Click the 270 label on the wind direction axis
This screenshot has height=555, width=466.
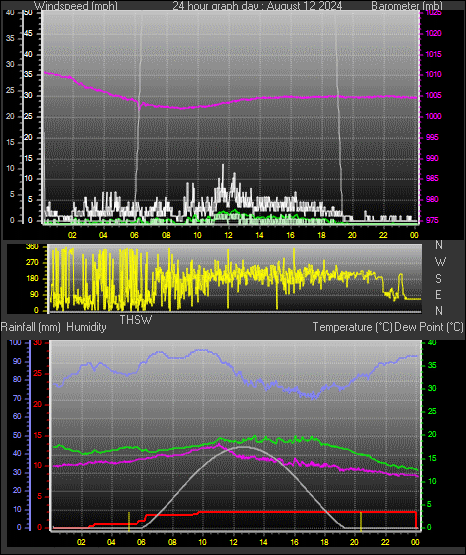point(32,262)
